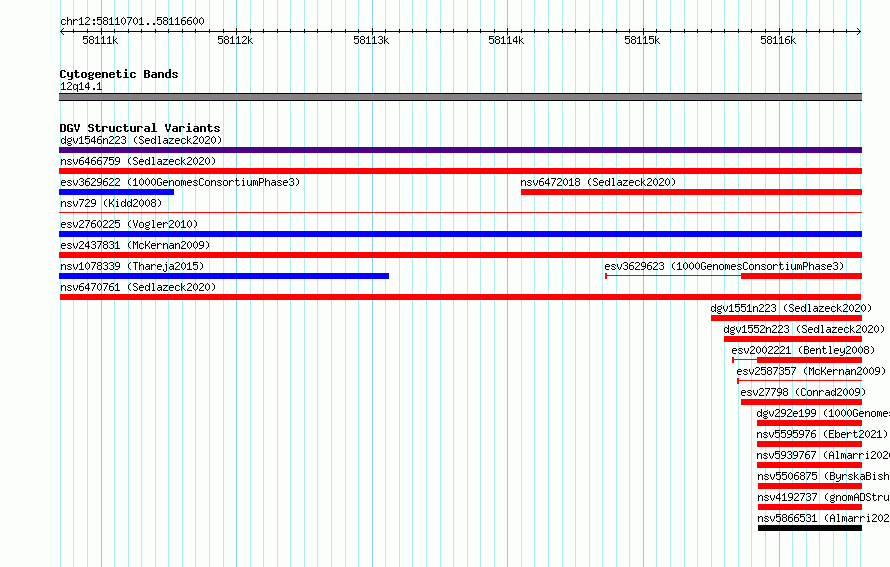Open nsv5595976 (Ebert2021) variant label
Viewport: 890px width, 567px height.
822,434
